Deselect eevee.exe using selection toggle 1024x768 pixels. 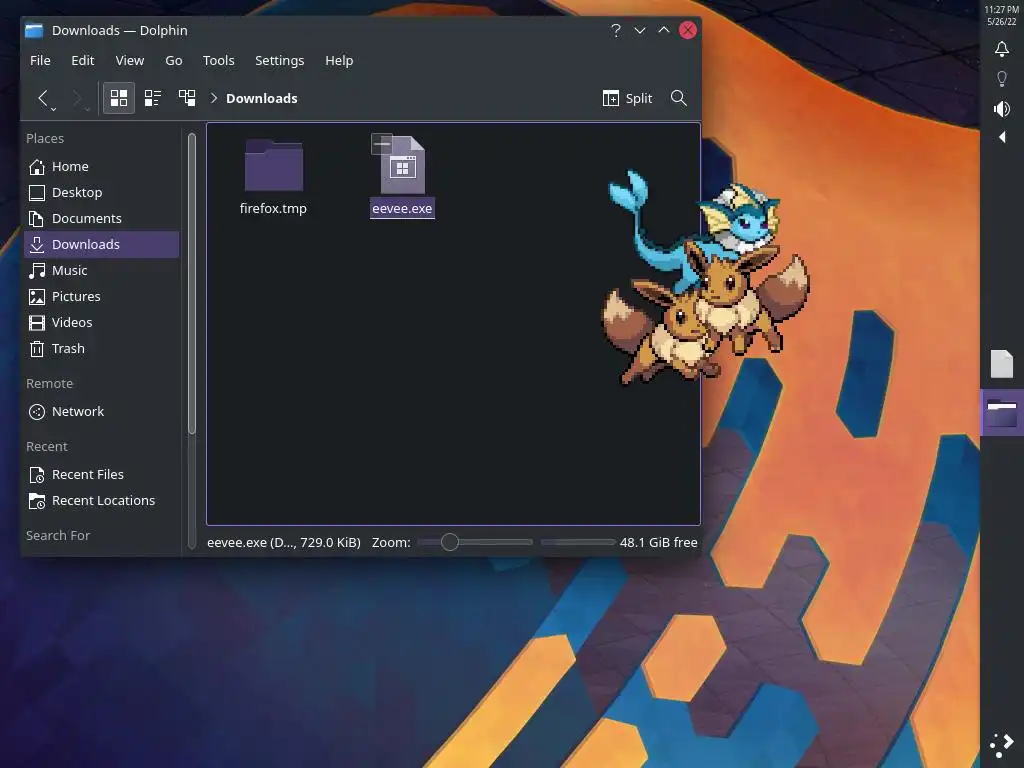tap(382, 144)
